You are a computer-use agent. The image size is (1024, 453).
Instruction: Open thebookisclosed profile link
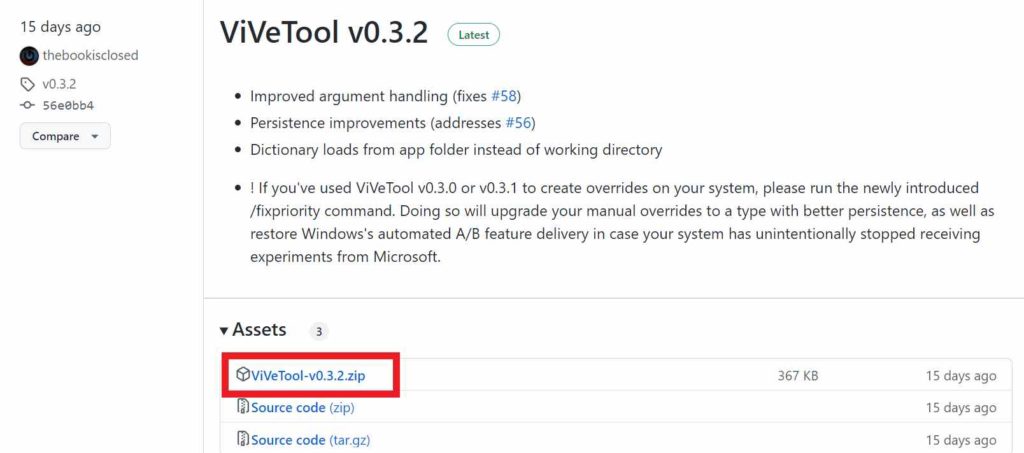click(x=90, y=55)
